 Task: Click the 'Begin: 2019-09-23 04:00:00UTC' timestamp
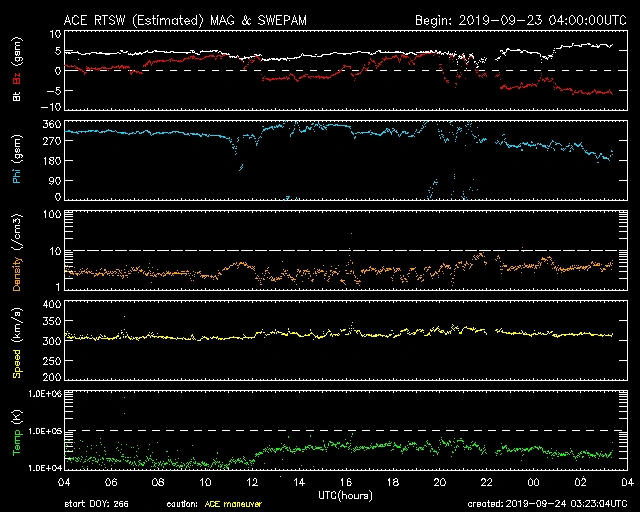(x=521, y=20)
